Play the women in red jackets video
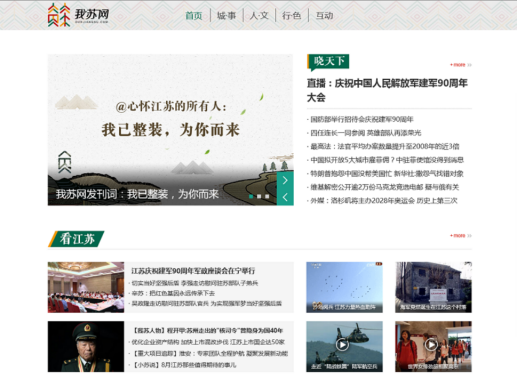The height and width of the screenshot is (387, 517). [x=431, y=344]
